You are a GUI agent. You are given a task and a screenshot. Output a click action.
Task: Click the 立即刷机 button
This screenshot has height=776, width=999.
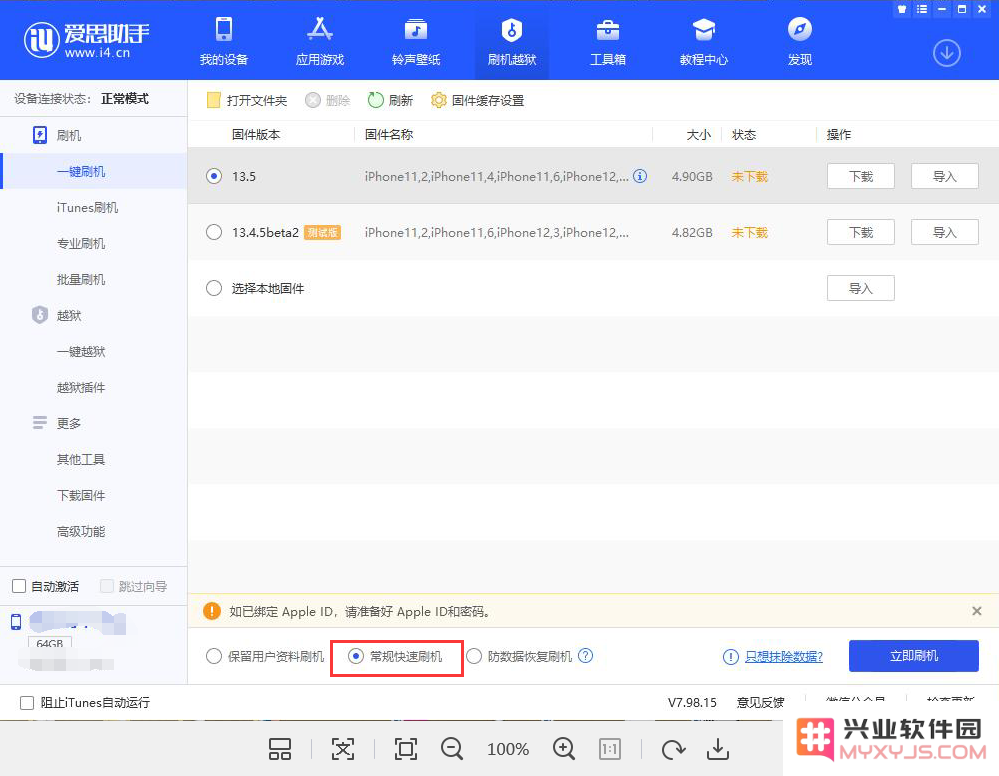pyautogui.click(x=914, y=656)
